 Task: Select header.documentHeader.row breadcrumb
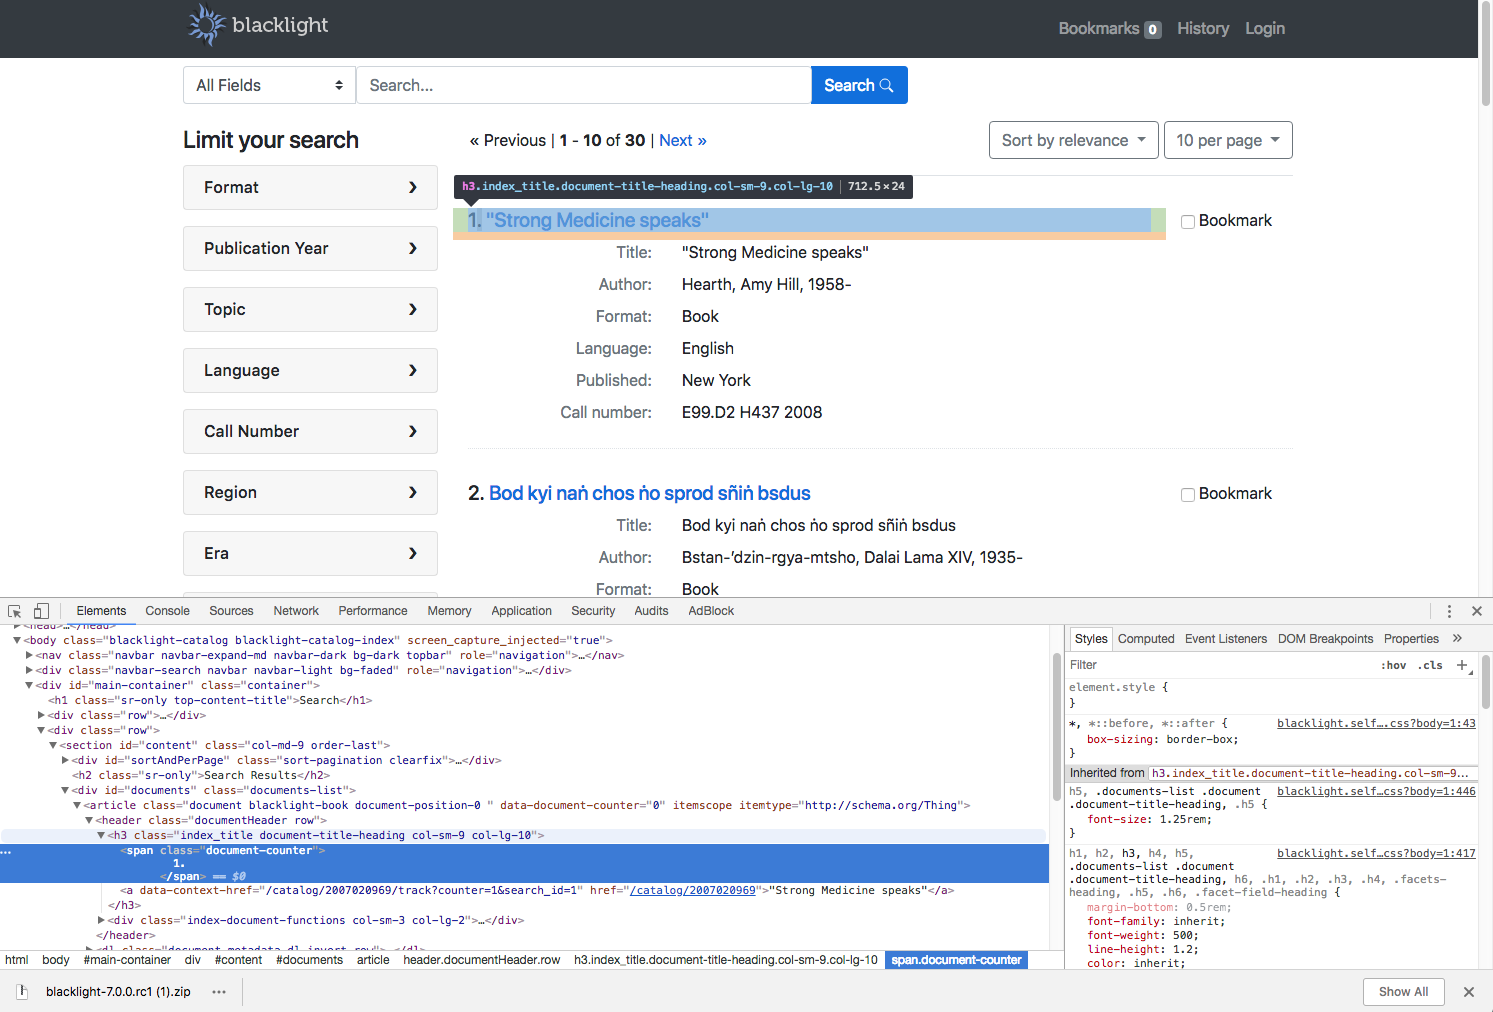[x=482, y=960]
